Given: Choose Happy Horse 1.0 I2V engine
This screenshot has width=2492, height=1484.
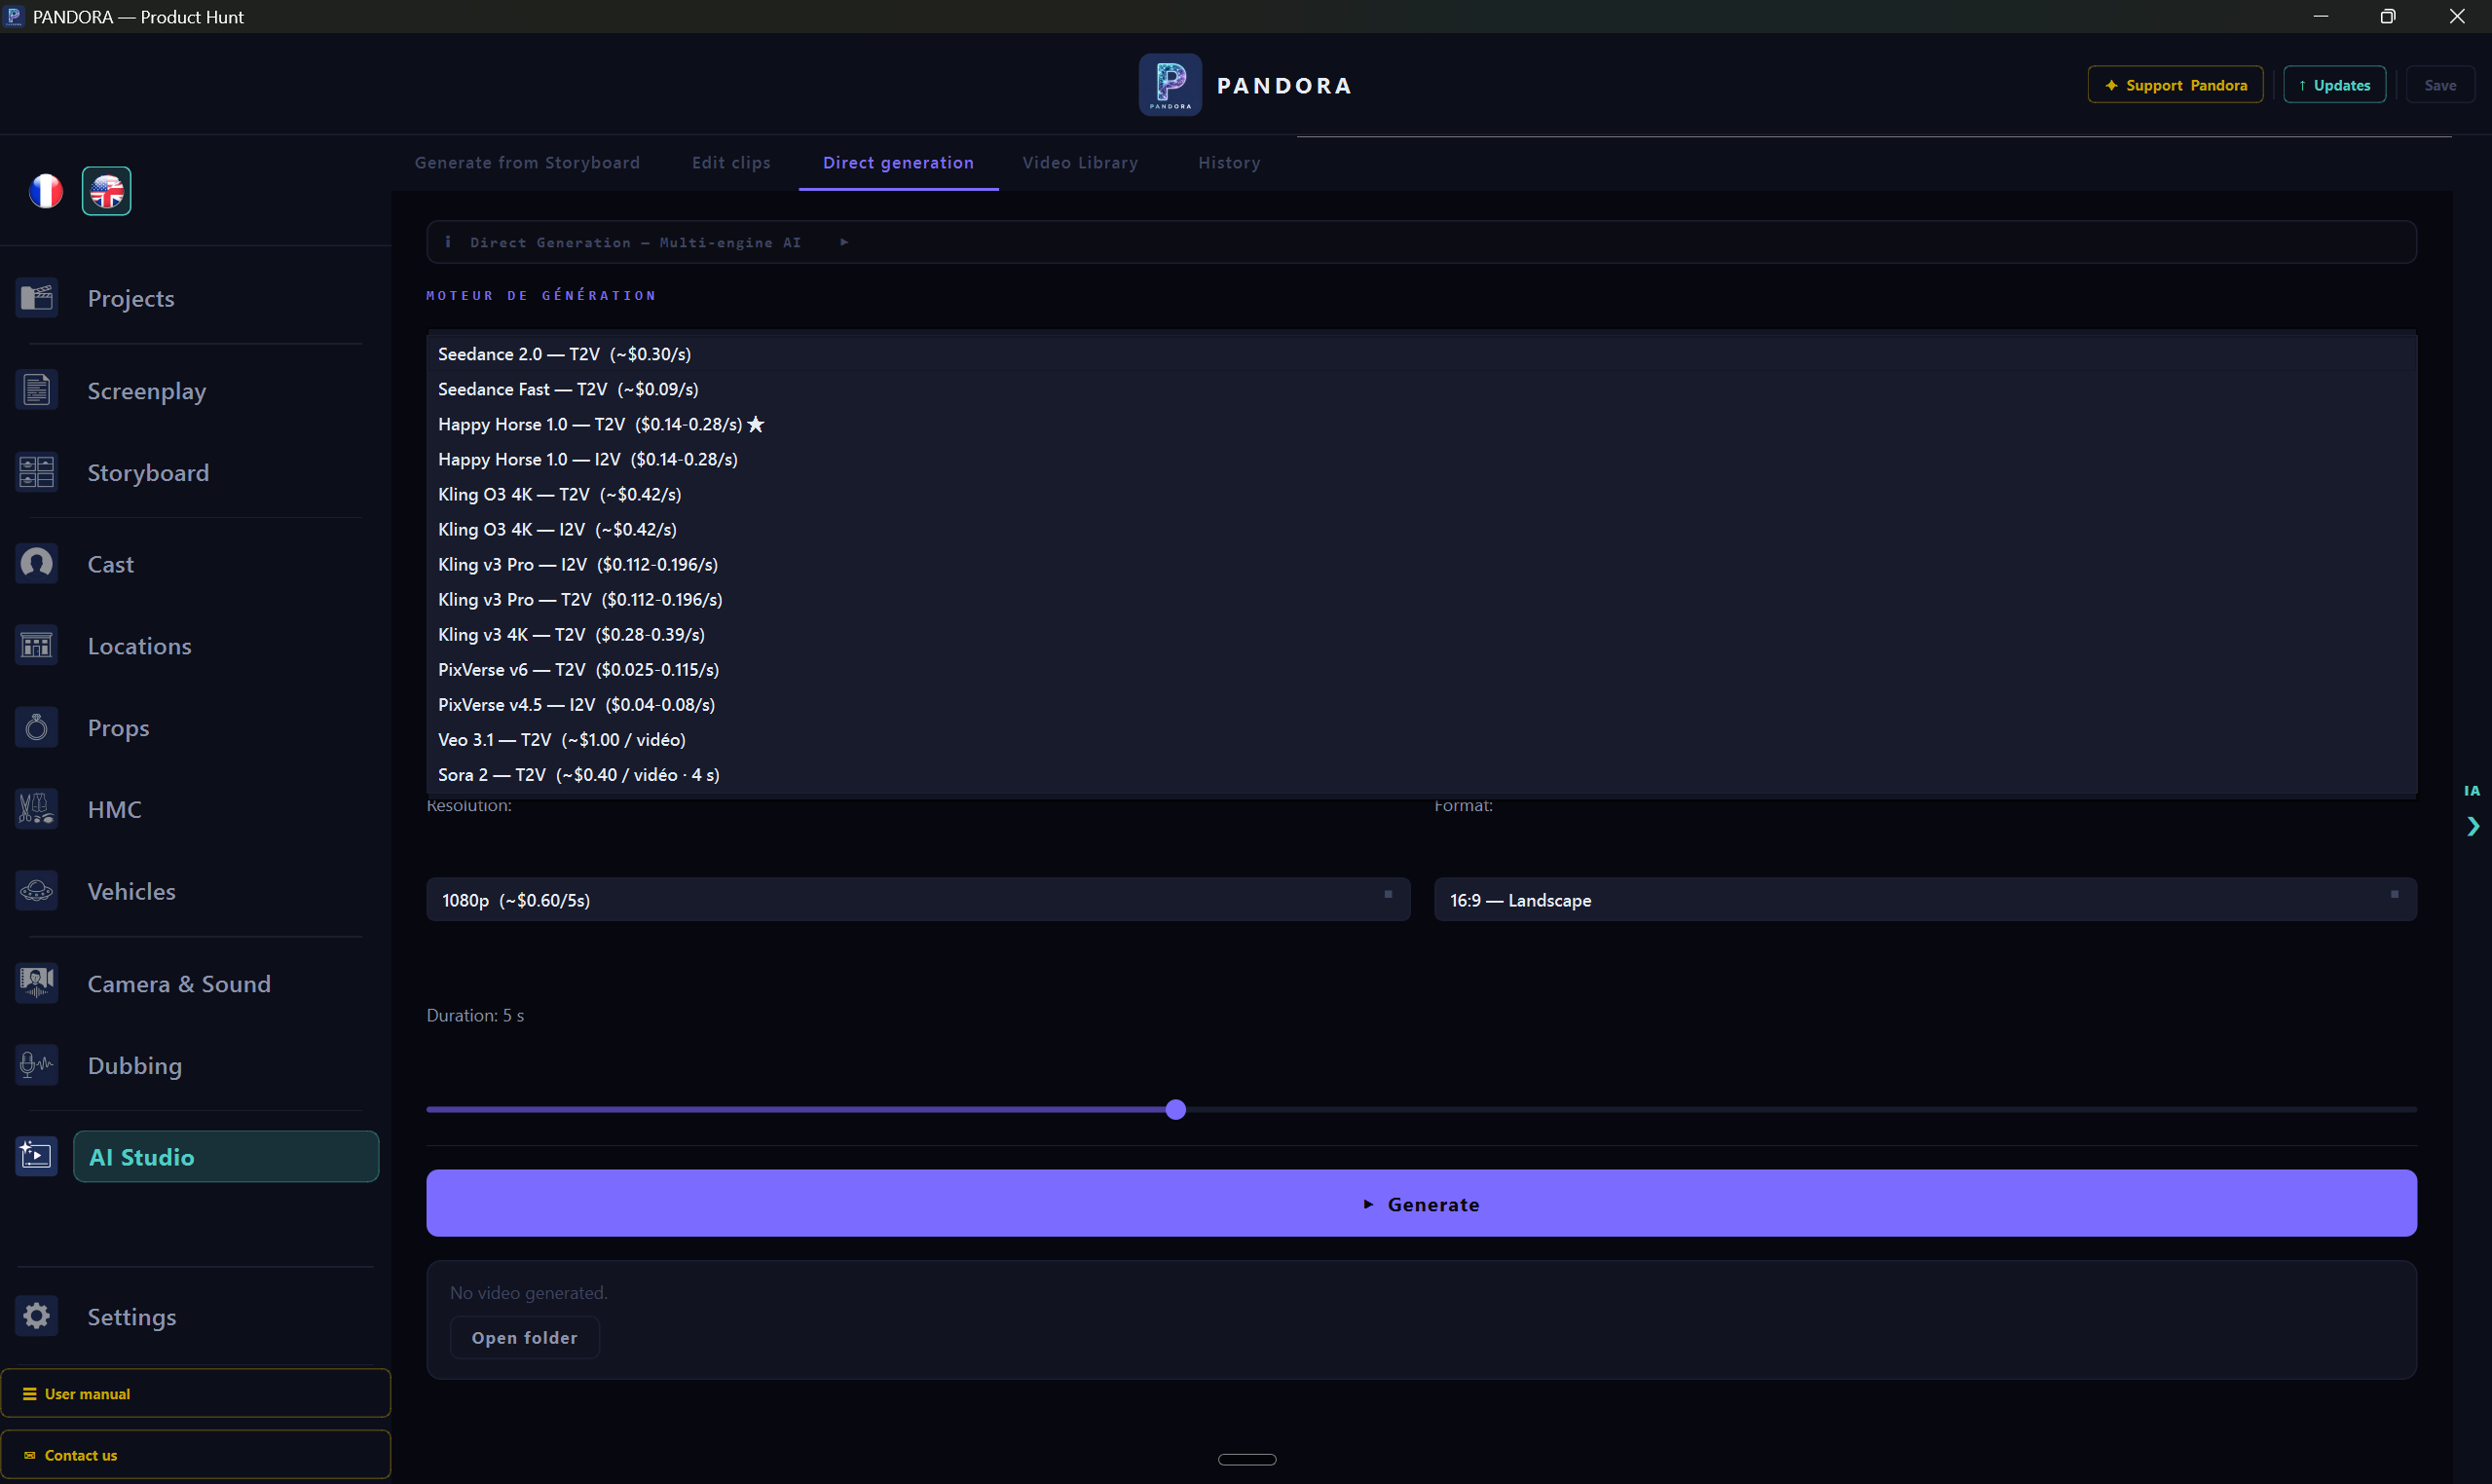Looking at the screenshot, I should click(x=1421, y=459).
